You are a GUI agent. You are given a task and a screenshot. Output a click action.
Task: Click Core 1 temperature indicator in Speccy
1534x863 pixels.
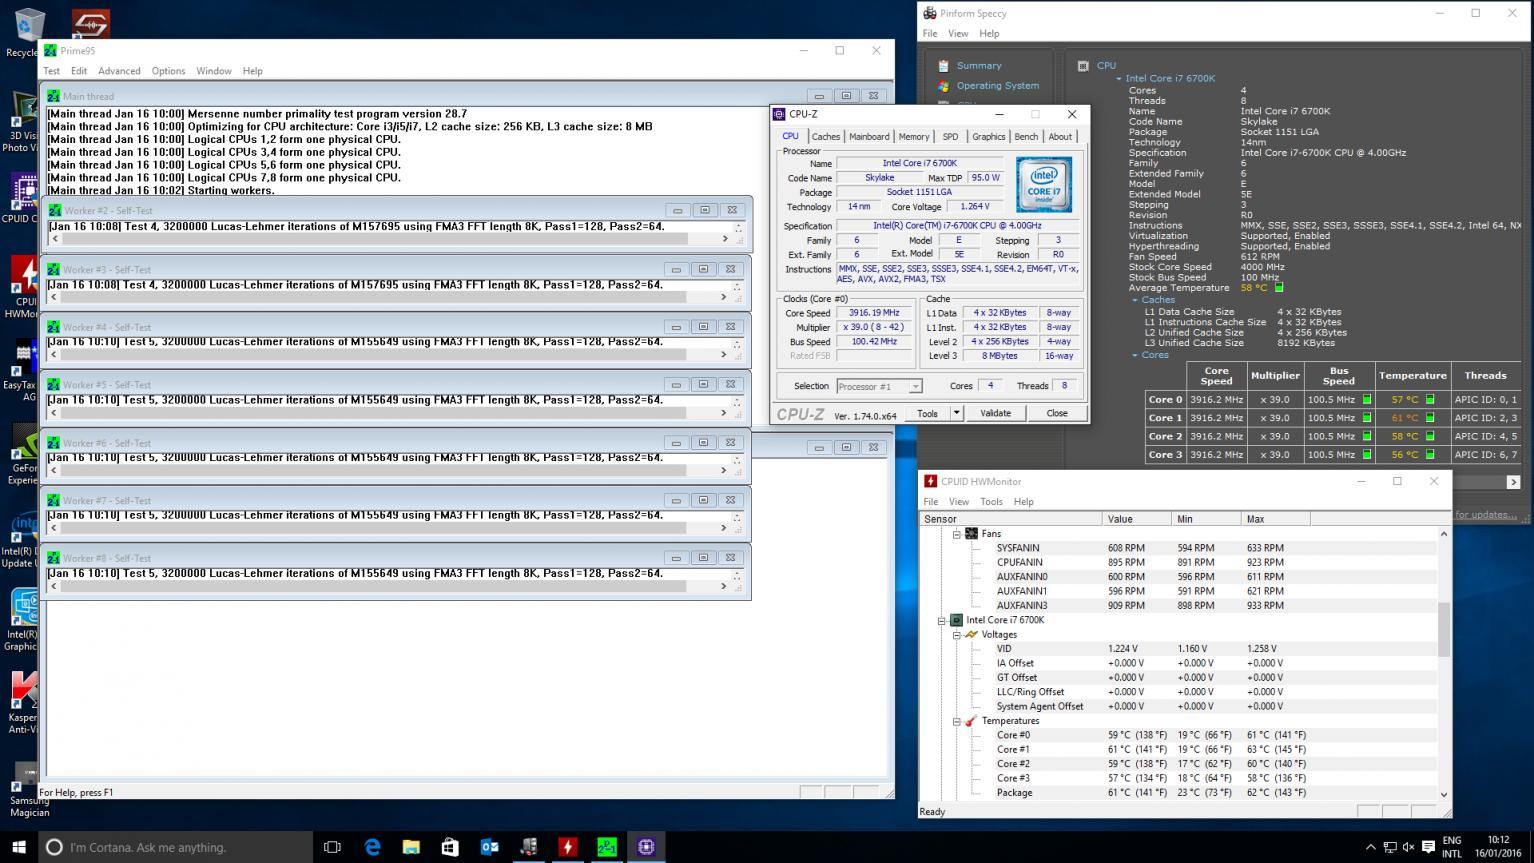[1430, 418]
